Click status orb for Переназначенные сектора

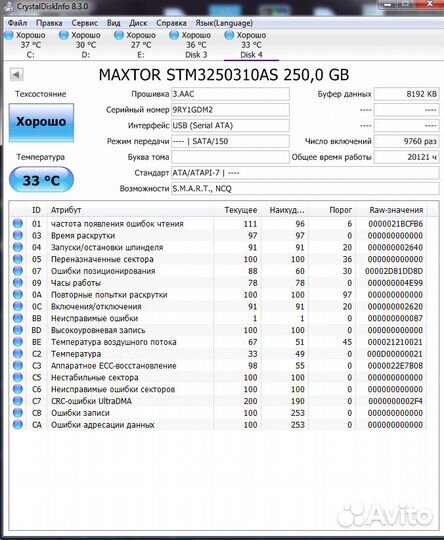[18, 259]
